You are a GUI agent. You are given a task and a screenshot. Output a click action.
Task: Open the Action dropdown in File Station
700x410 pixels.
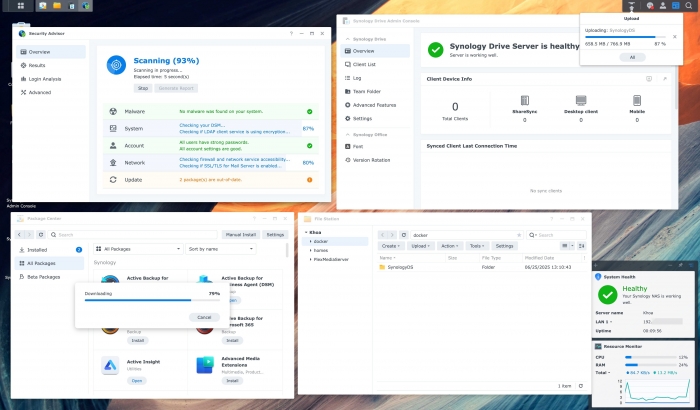tap(450, 246)
